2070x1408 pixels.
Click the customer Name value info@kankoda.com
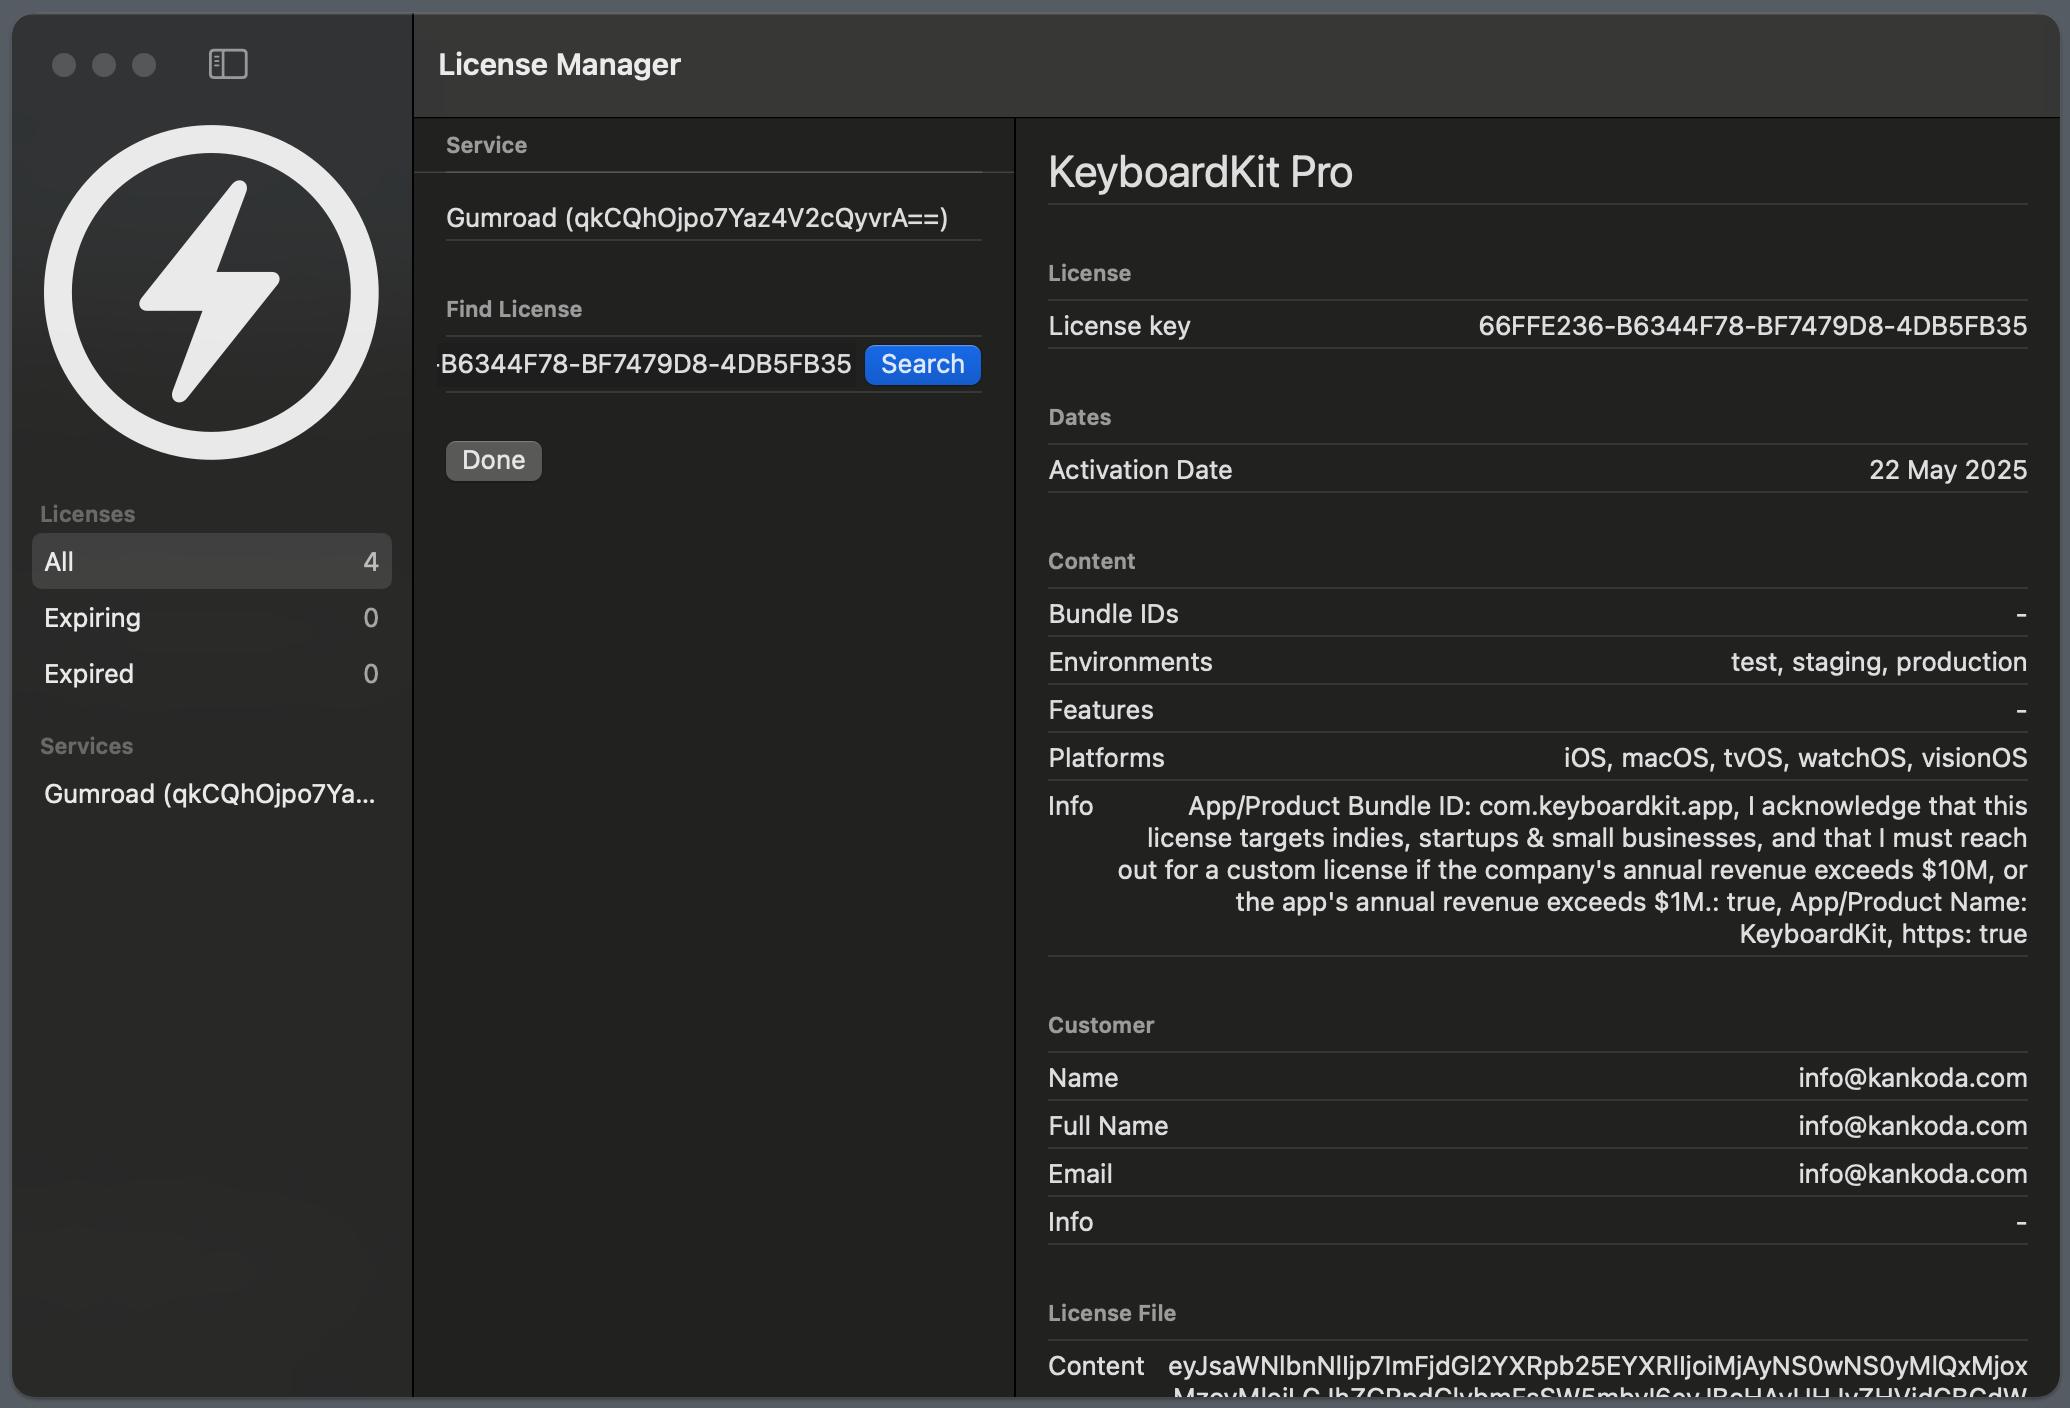click(x=1912, y=1077)
